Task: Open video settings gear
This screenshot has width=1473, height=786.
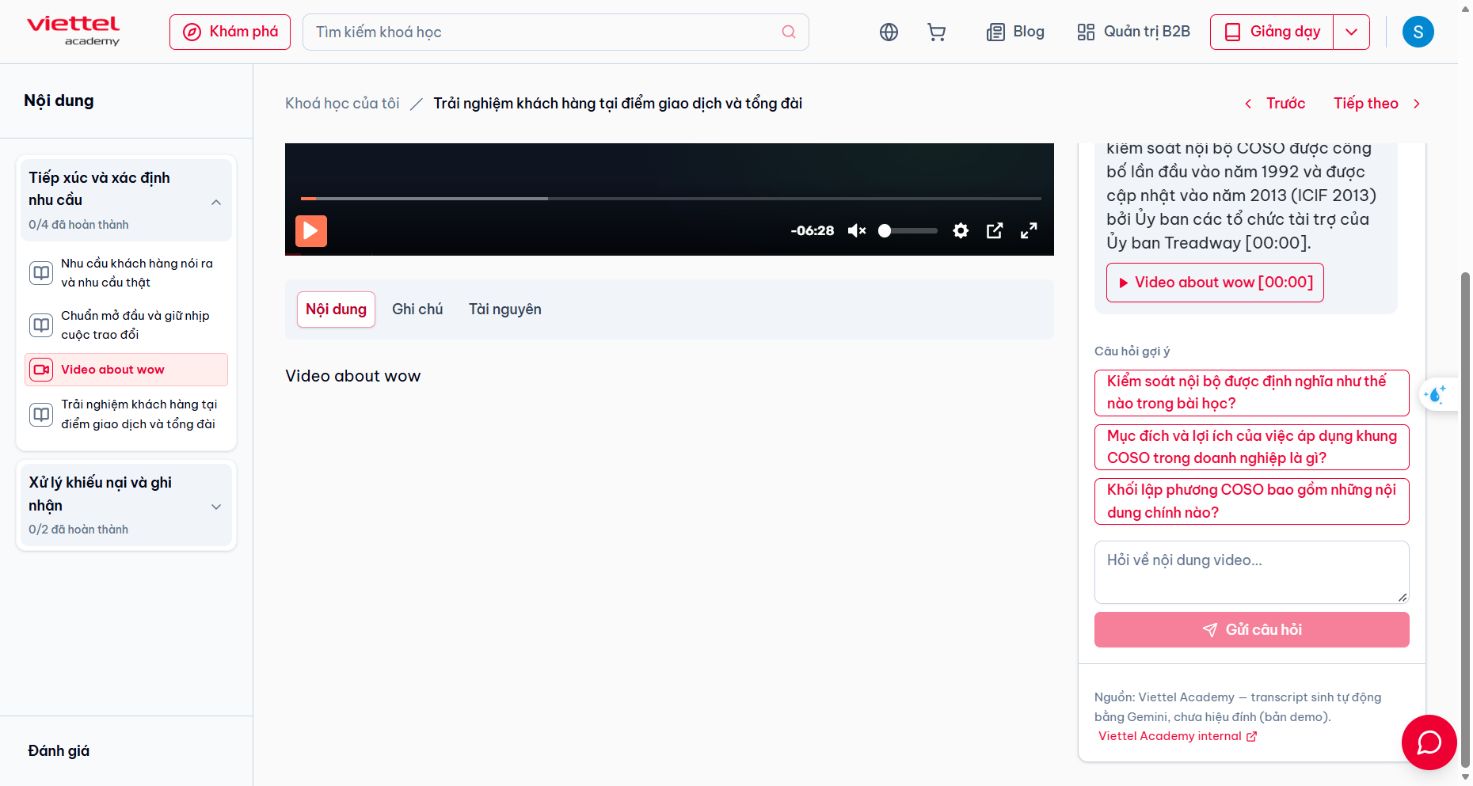Action: pos(961,231)
